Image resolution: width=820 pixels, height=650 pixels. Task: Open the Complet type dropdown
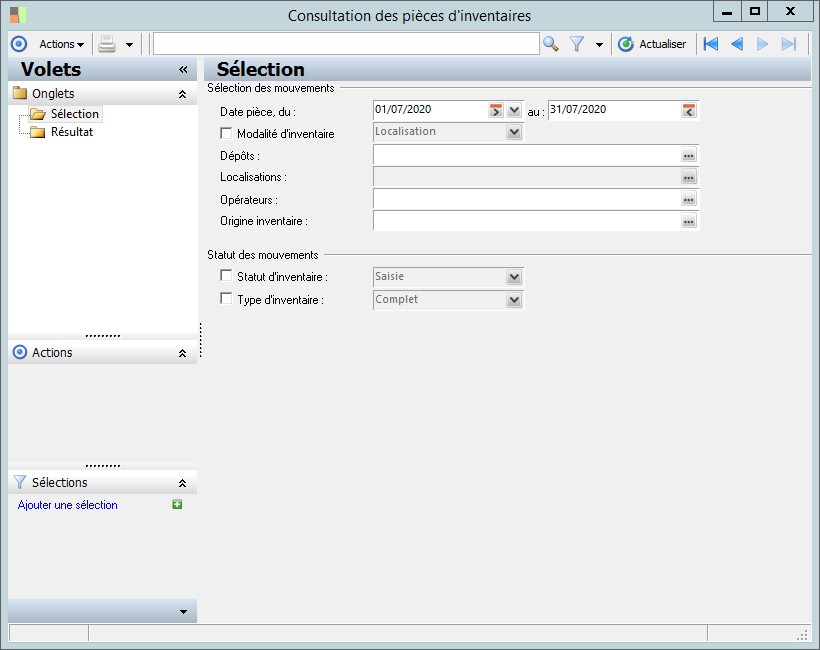coord(515,300)
